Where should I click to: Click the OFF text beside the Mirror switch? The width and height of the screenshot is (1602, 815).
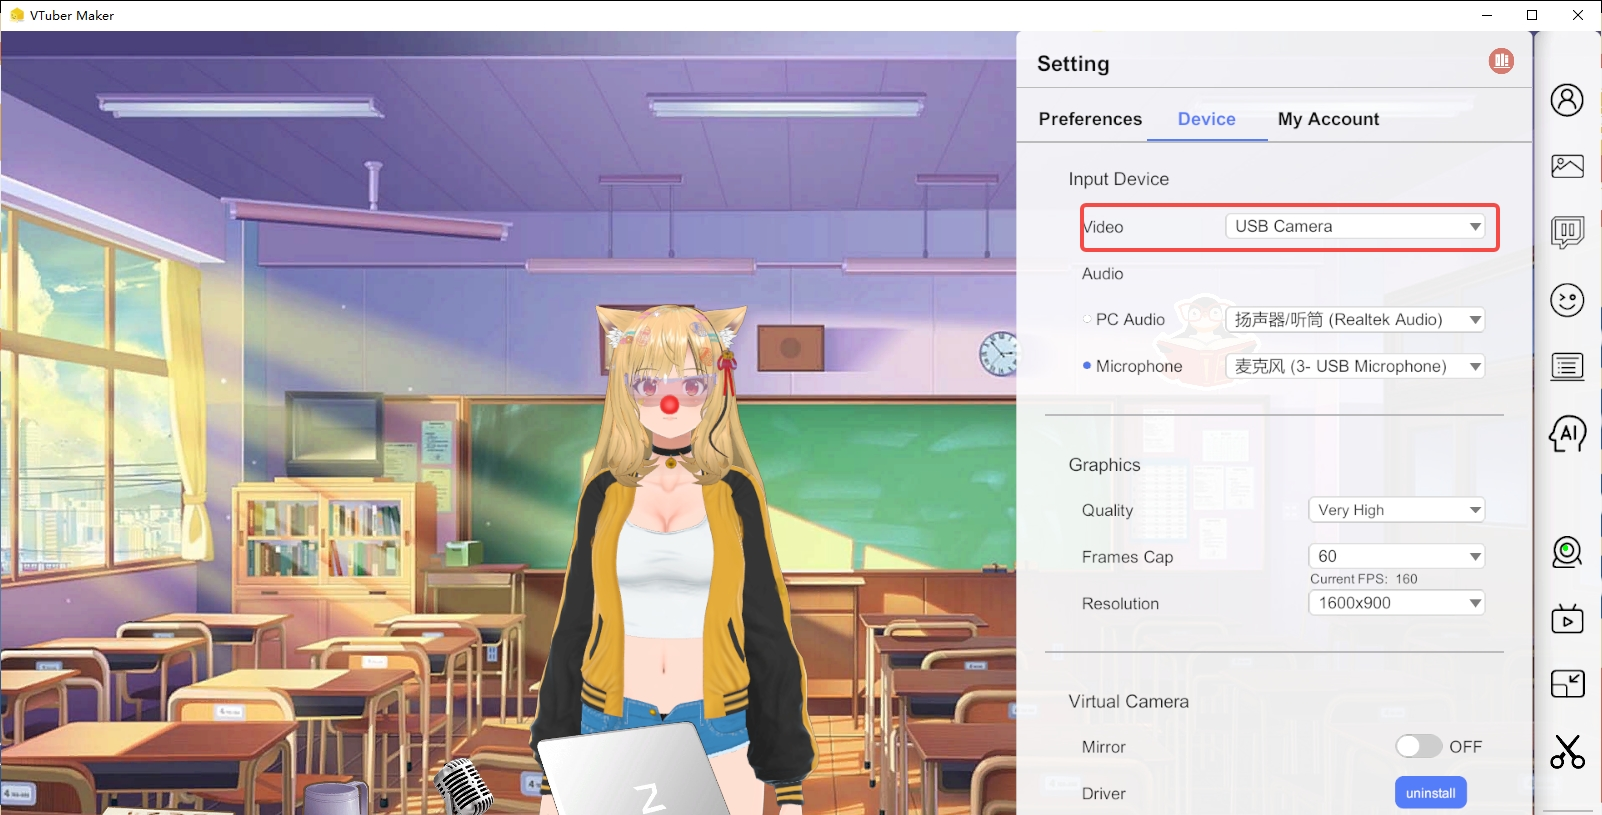[1466, 747]
